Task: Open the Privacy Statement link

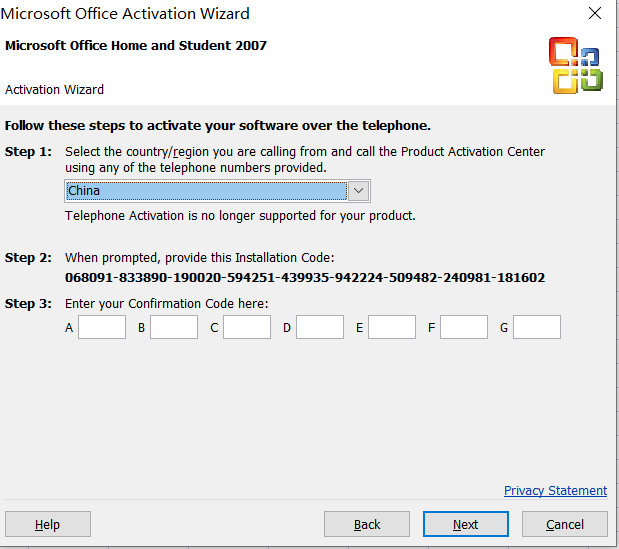Action: (555, 491)
